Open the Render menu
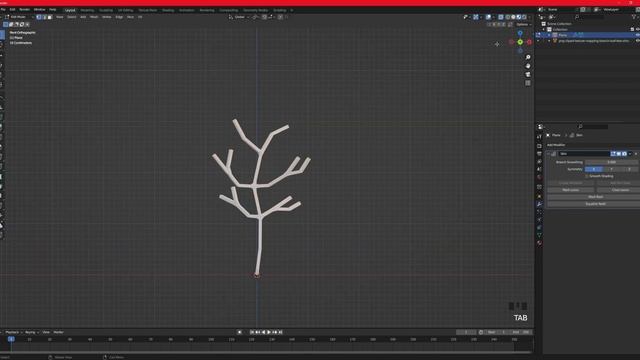The image size is (640, 360). coord(24,9)
